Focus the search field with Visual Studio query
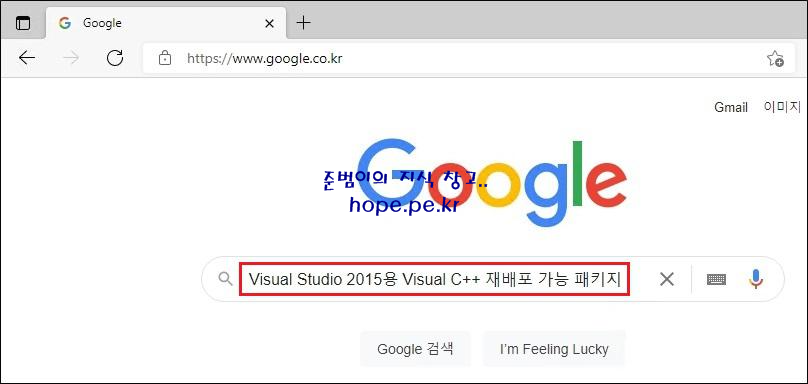This screenshot has height=384, width=808. pyautogui.click(x=434, y=279)
